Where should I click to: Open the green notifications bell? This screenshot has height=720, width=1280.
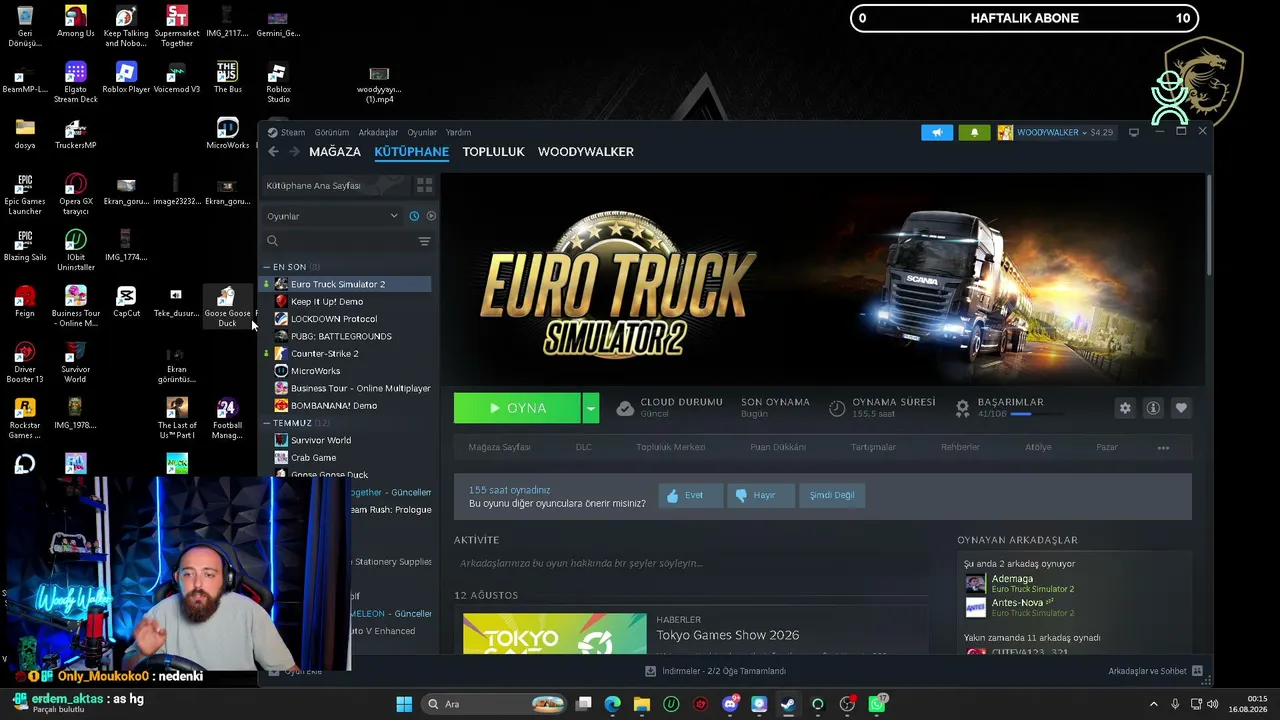974,132
